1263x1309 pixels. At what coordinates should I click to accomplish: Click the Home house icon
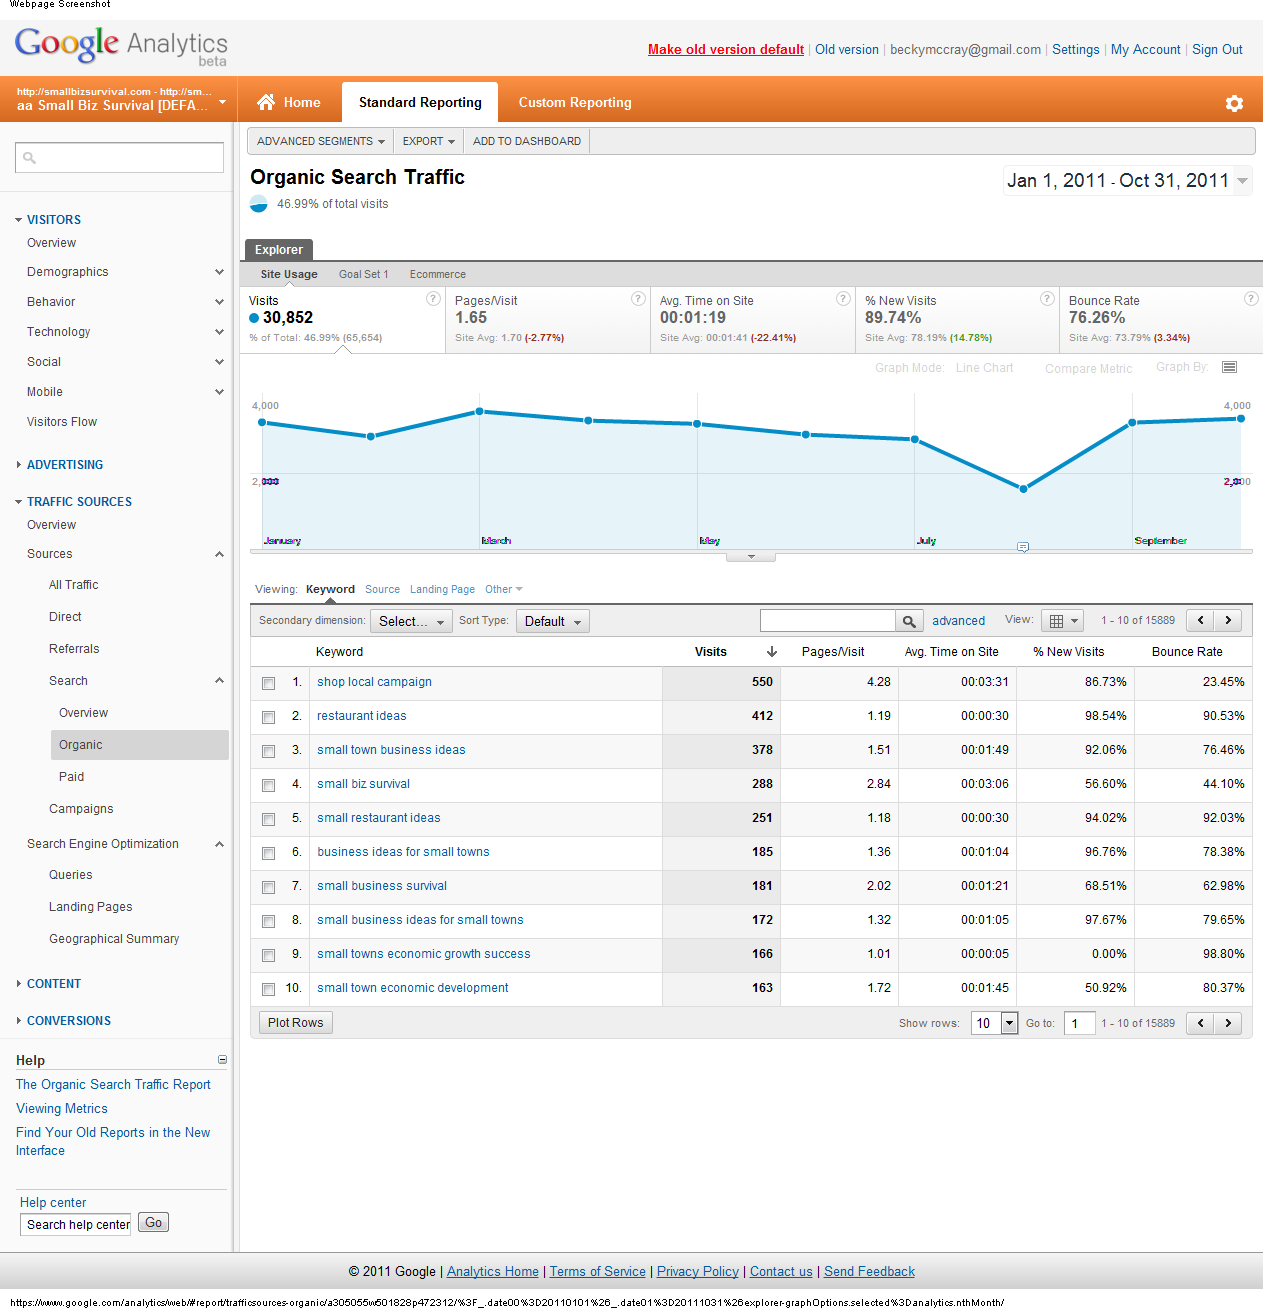(266, 102)
